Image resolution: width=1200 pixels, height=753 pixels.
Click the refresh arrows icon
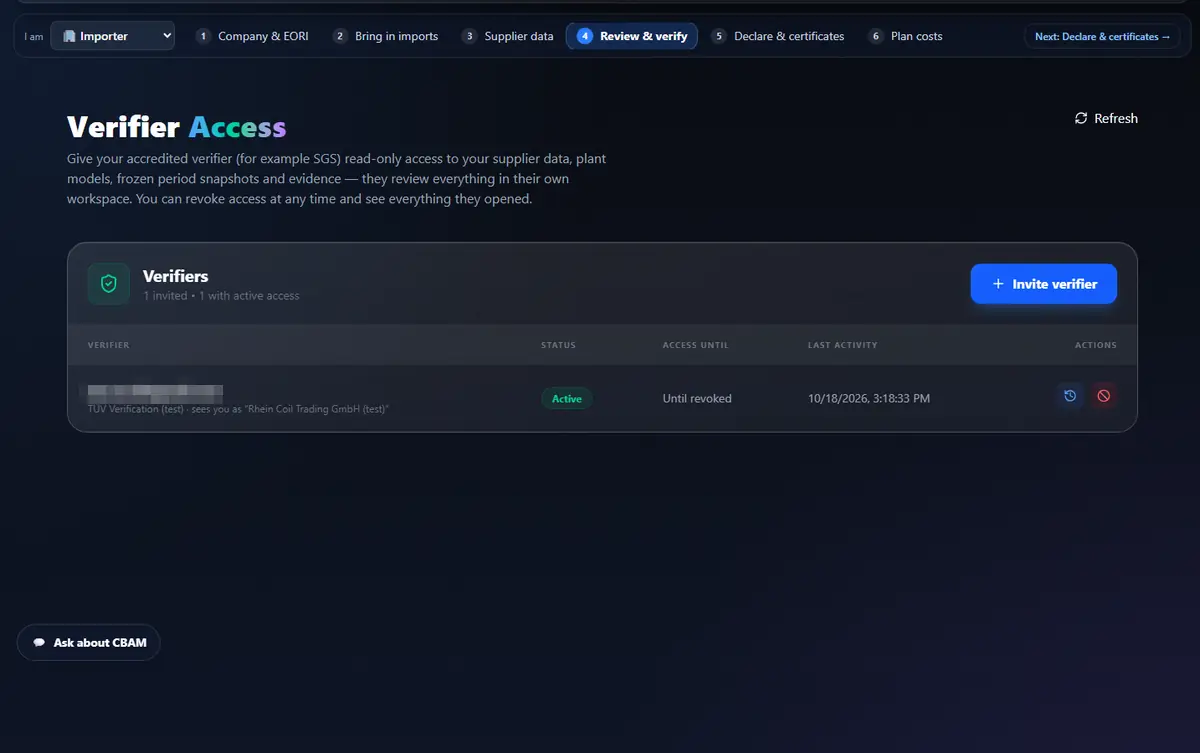click(1081, 118)
